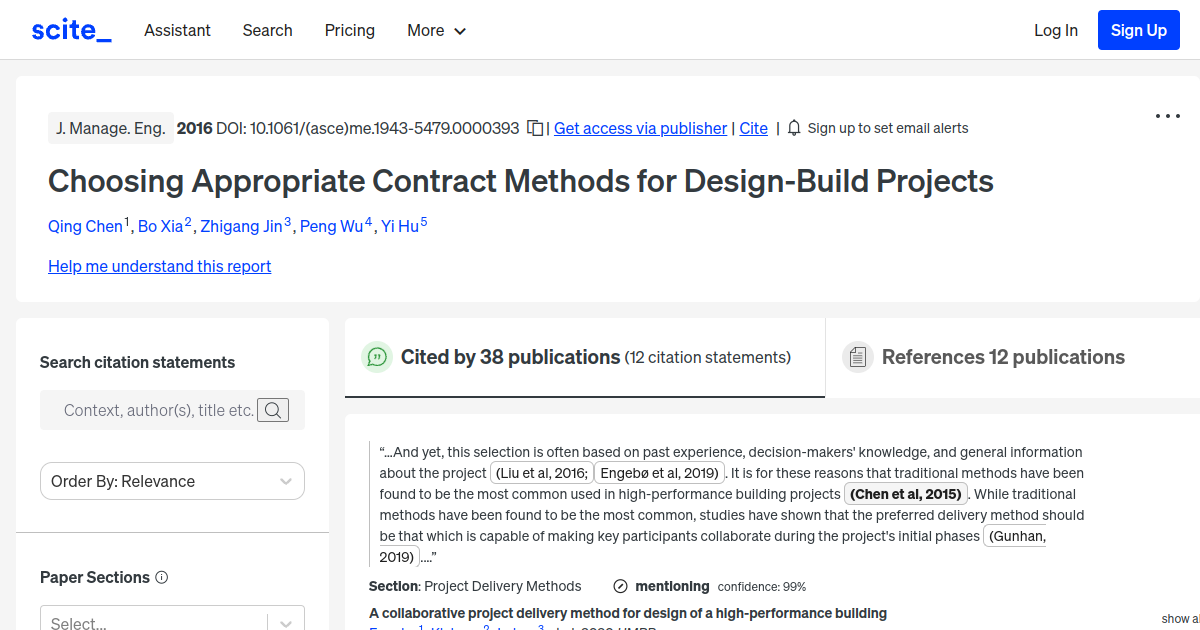Open the More navigation menu

tap(436, 30)
